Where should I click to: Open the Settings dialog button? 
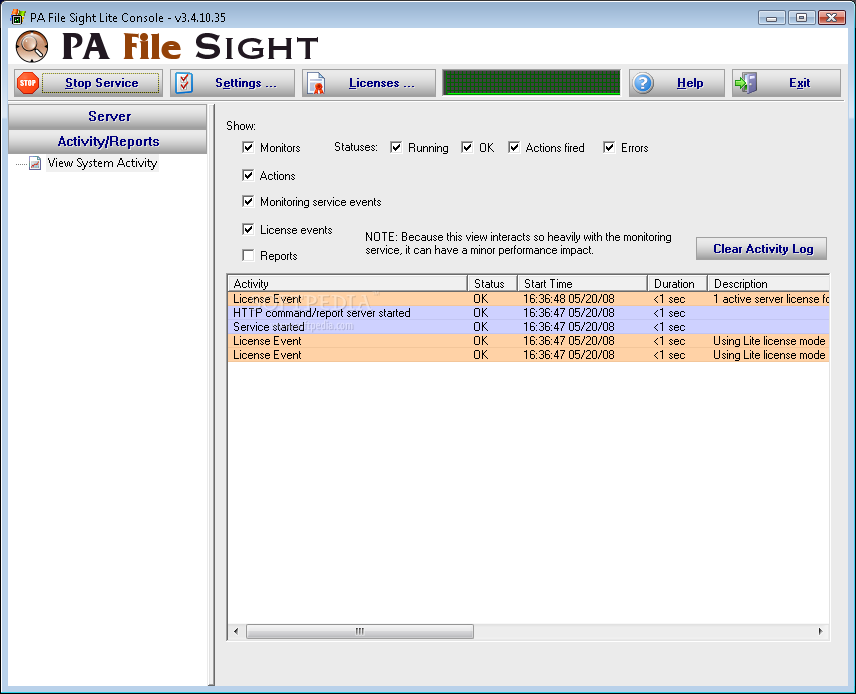(x=233, y=83)
